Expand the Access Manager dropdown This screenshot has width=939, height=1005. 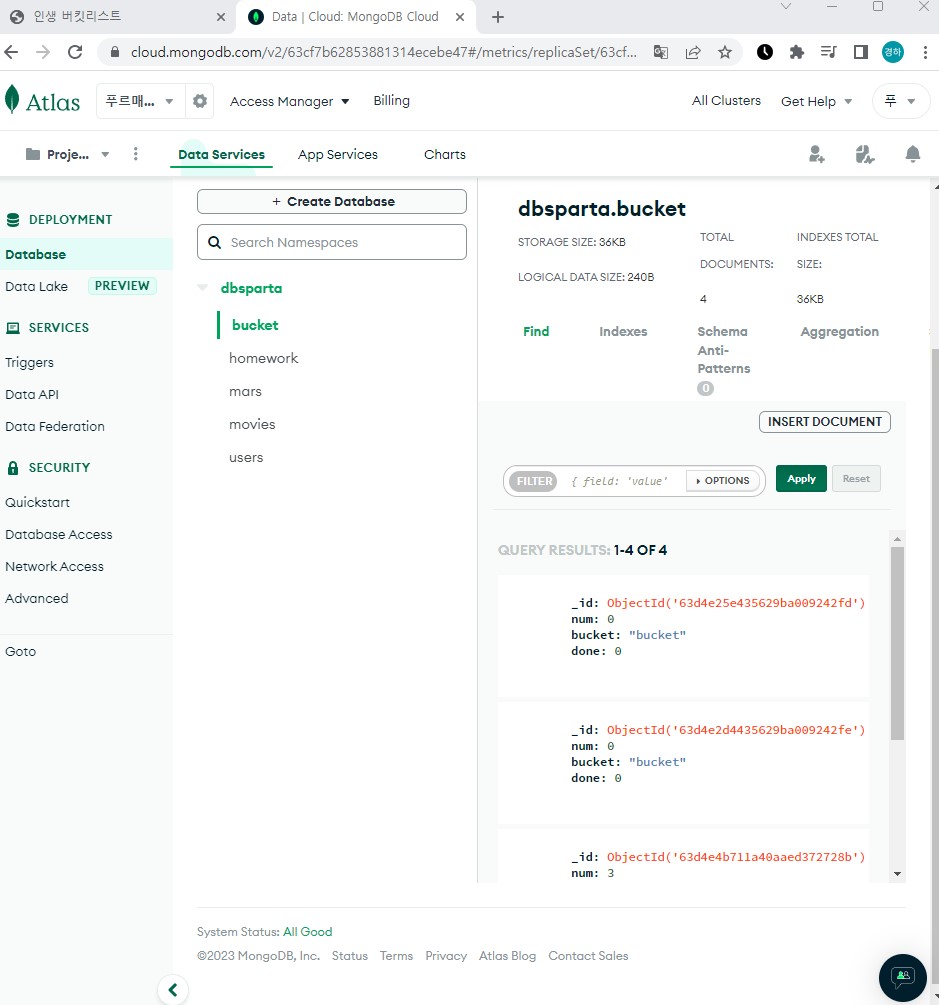tap(289, 101)
